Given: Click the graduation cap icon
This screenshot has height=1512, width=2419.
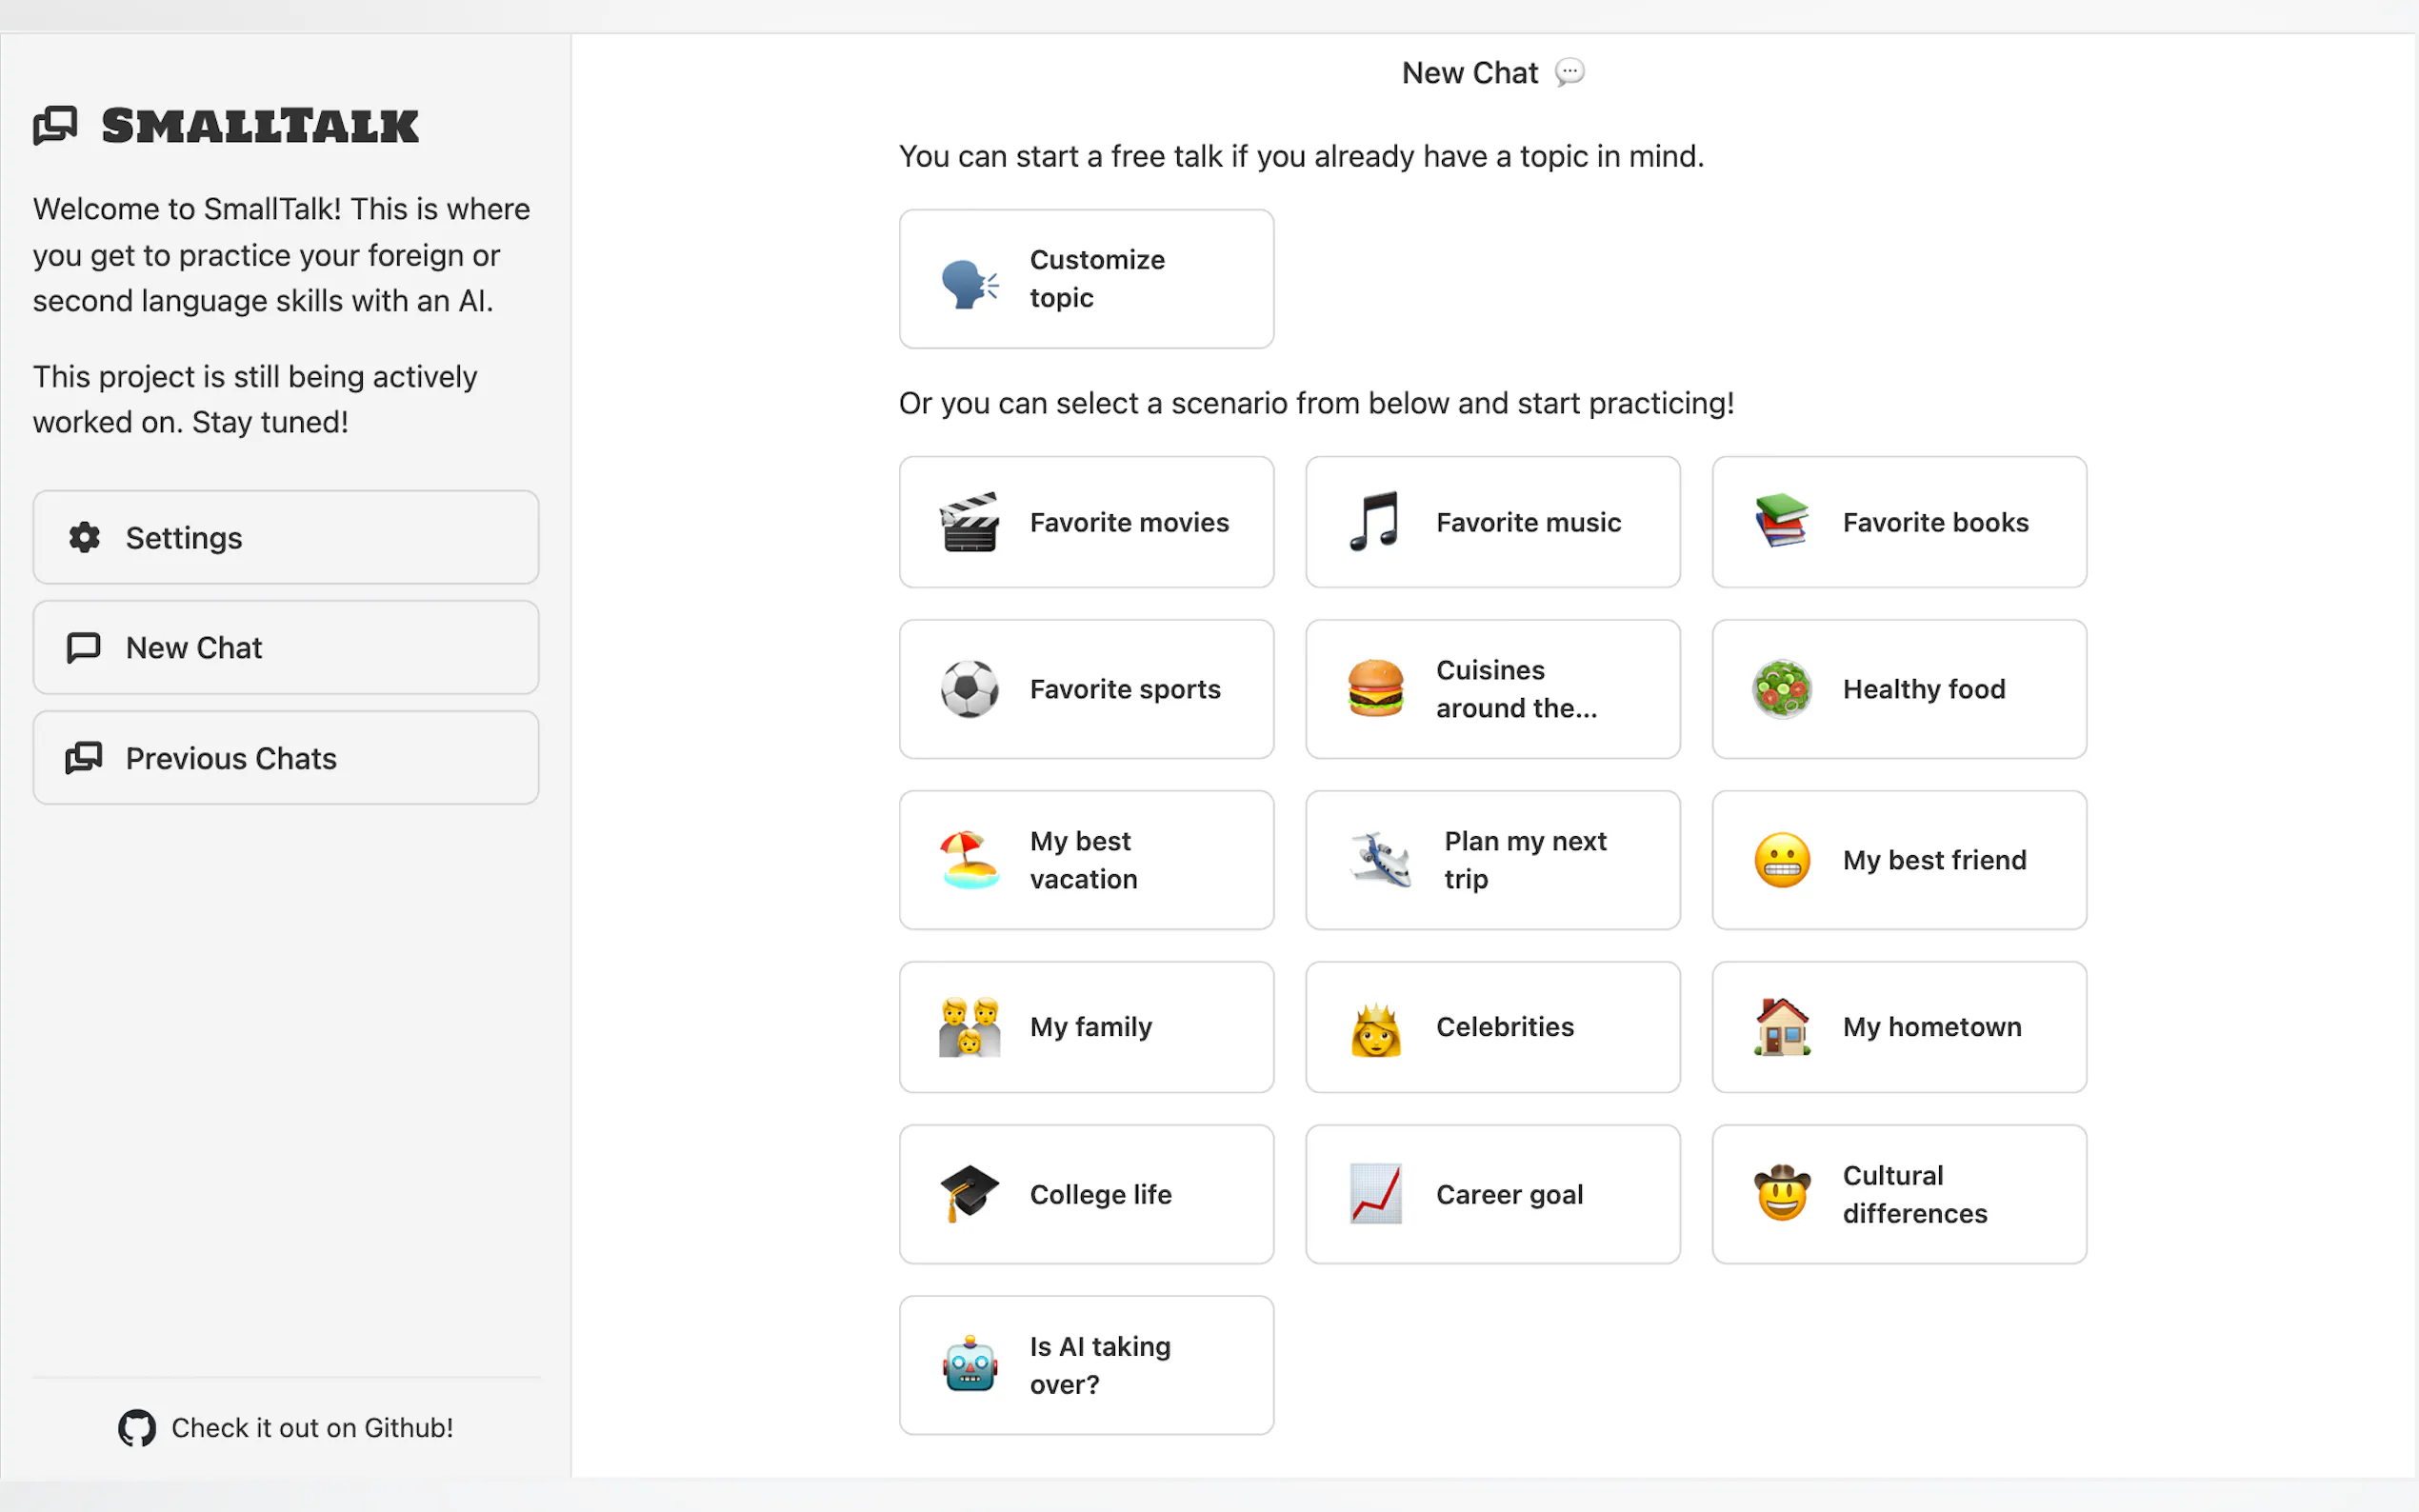Looking at the screenshot, I should [x=969, y=1193].
